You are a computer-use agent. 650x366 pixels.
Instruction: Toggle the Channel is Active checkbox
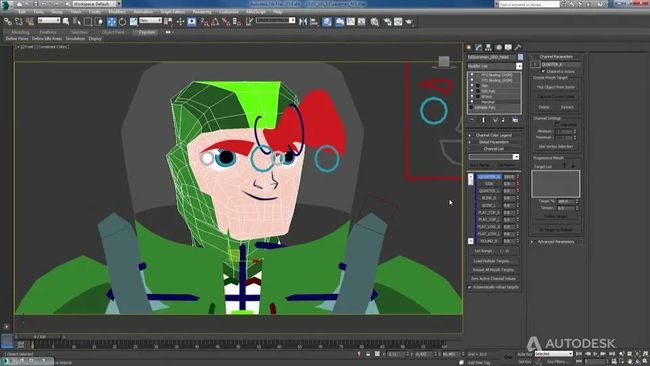coord(543,71)
